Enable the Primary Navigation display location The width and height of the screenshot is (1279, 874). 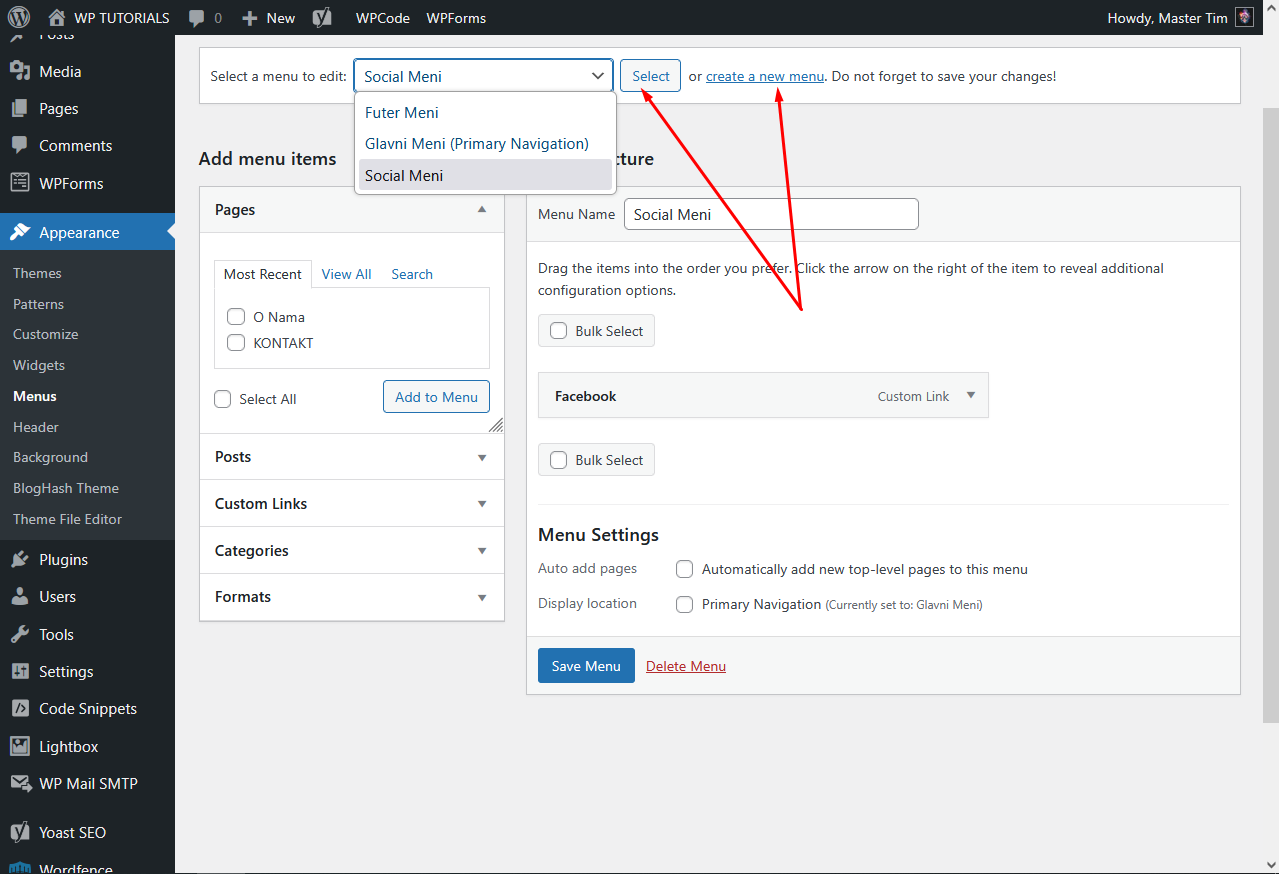click(685, 605)
